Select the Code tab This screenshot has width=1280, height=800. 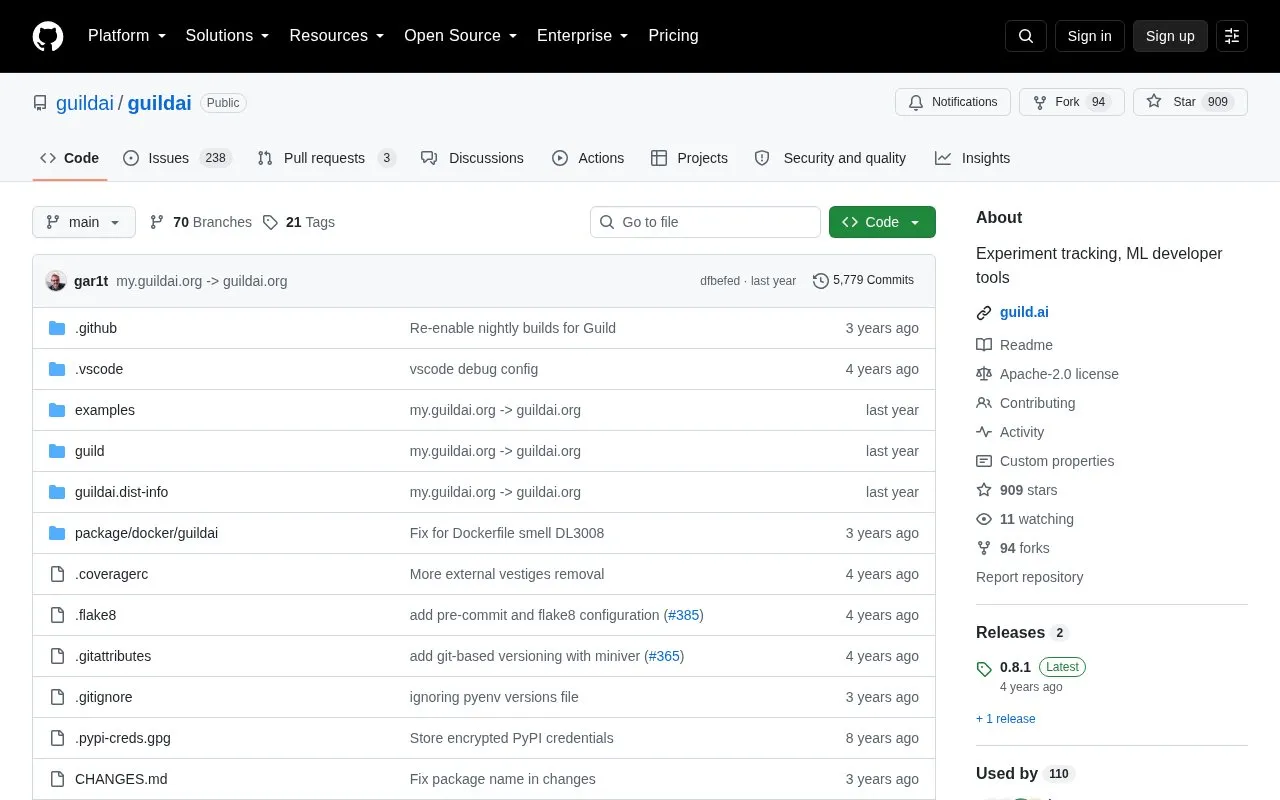coord(70,158)
